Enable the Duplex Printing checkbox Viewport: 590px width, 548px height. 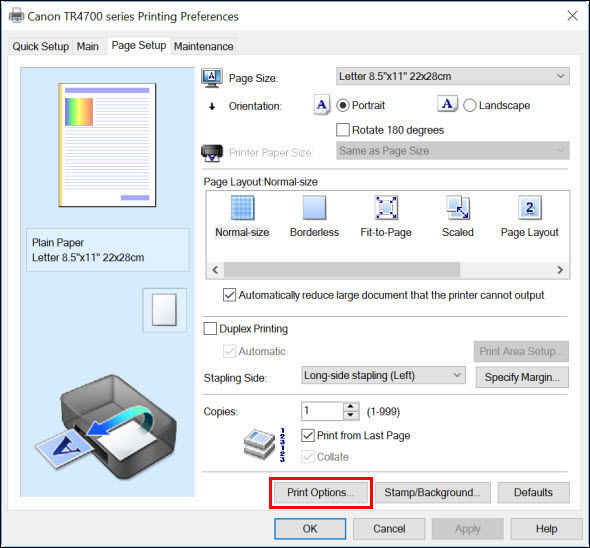pyautogui.click(x=210, y=329)
